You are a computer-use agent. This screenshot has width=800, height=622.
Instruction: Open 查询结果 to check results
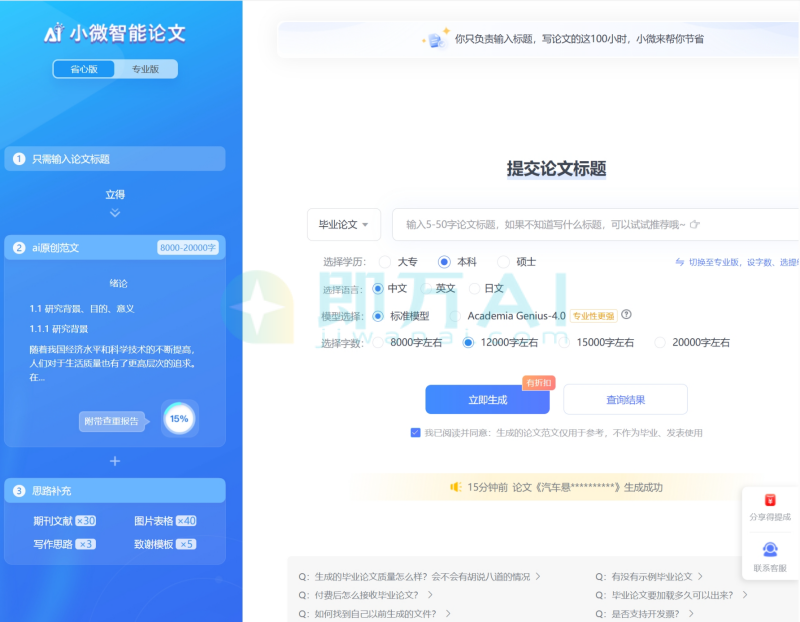coord(625,399)
